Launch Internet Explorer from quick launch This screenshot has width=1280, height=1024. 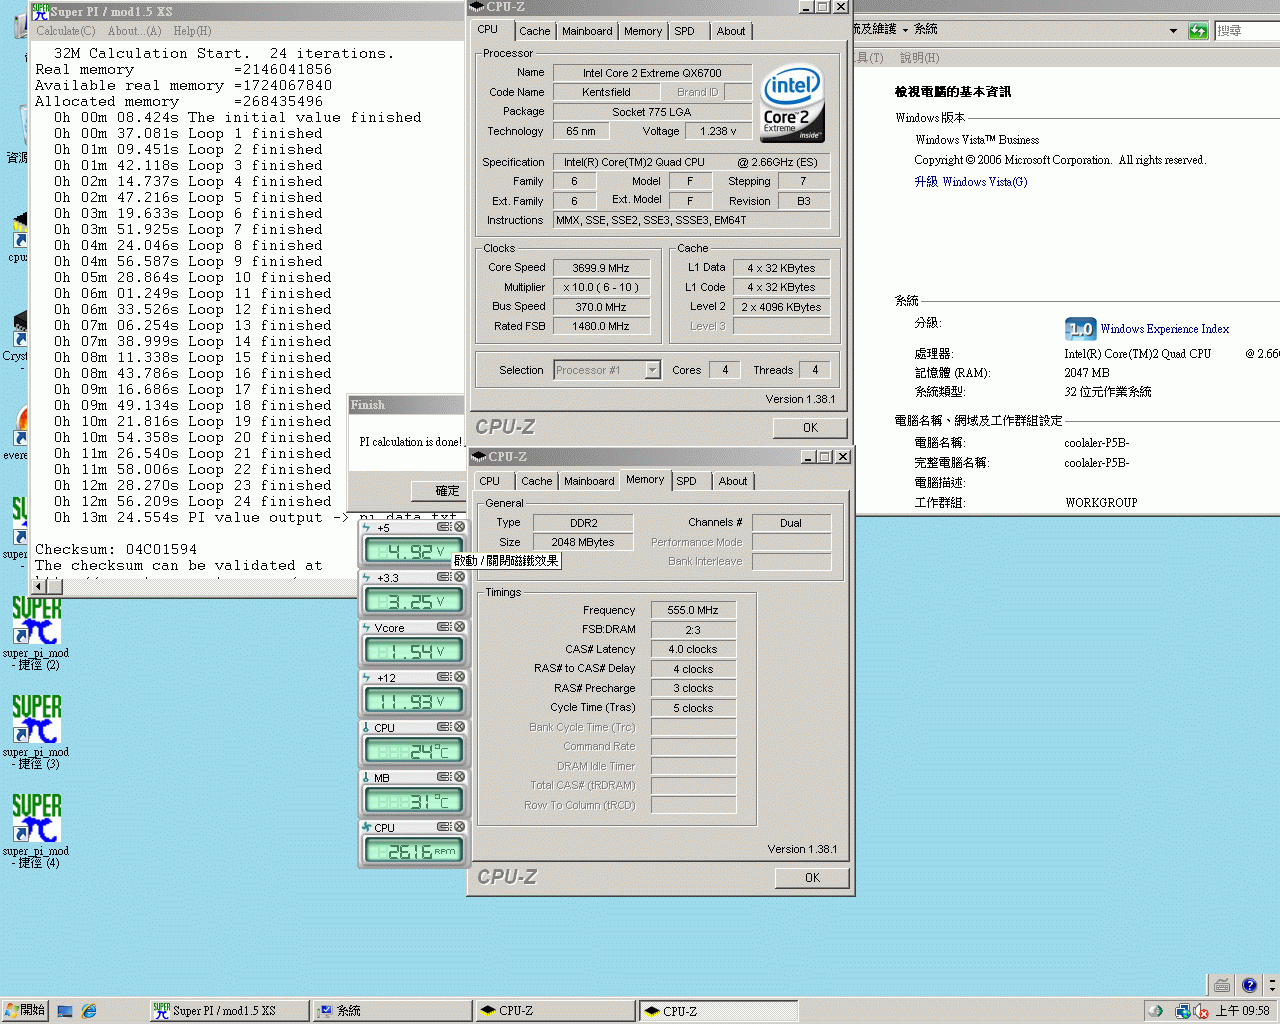[x=89, y=1011]
